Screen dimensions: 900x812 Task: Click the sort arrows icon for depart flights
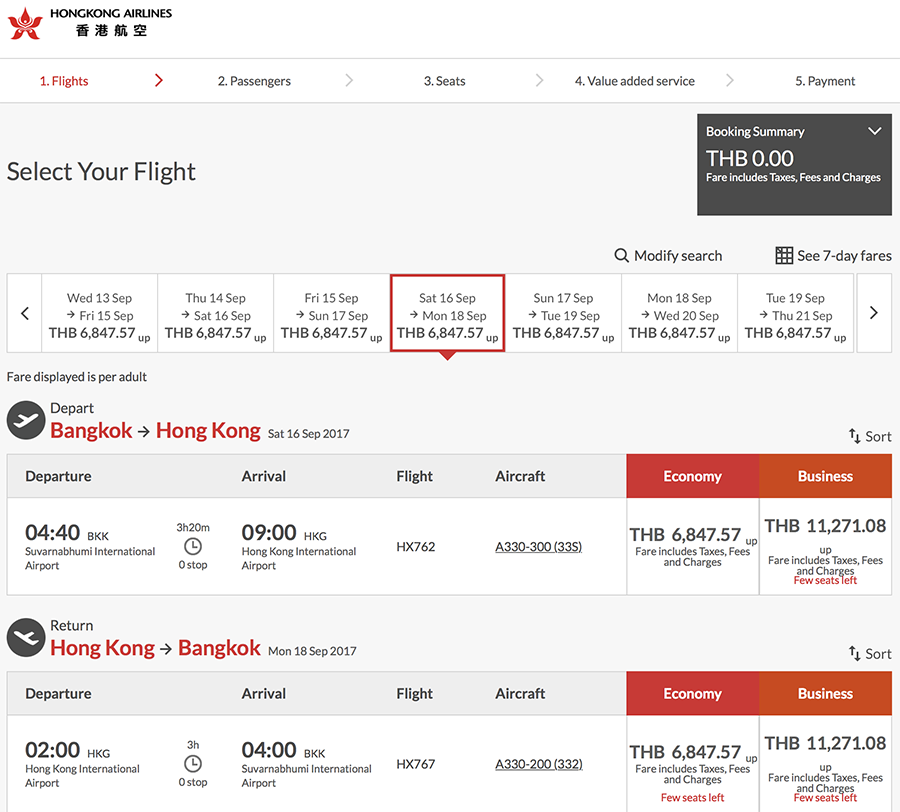pos(855,436)
